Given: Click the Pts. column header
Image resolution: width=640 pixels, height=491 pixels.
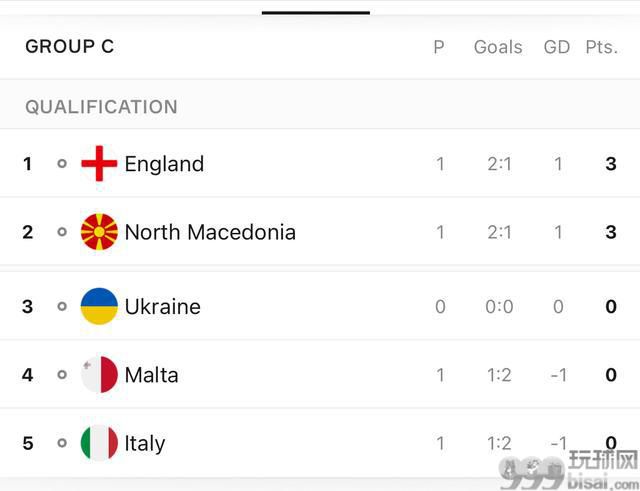Looking at the screenshot, I should tap(602, 47).
